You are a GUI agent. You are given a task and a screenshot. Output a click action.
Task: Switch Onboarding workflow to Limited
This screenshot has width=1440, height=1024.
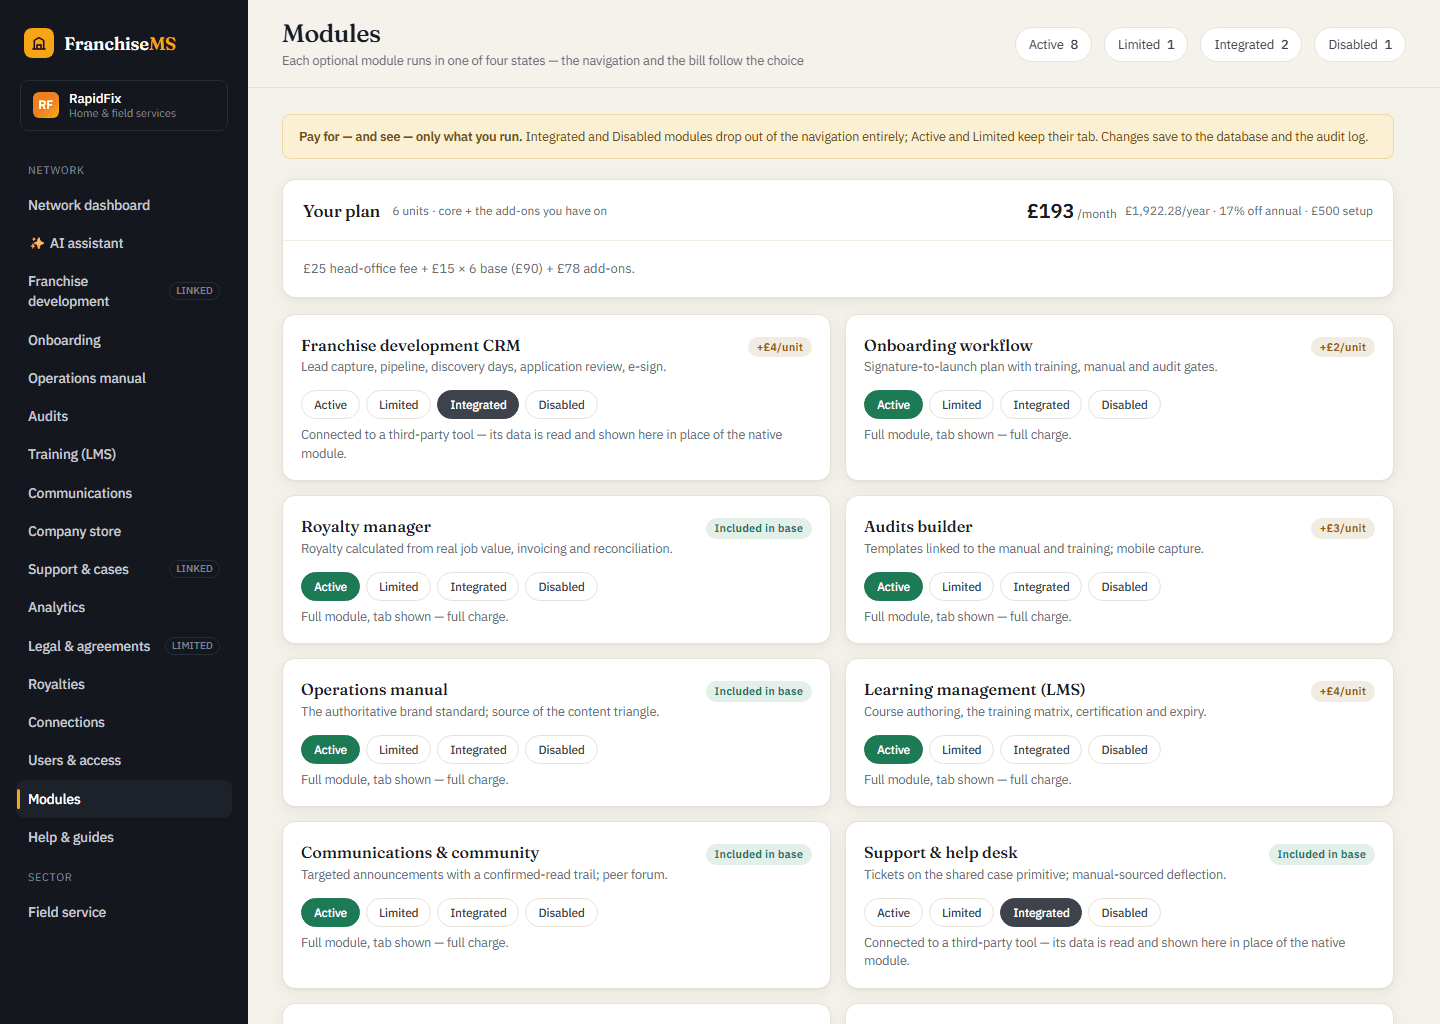click(x=961, y=405)
